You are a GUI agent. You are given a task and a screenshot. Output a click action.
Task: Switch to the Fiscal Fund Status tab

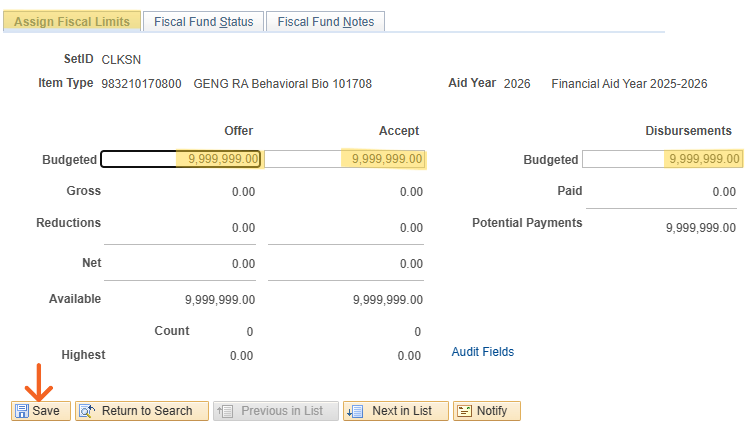203,21
